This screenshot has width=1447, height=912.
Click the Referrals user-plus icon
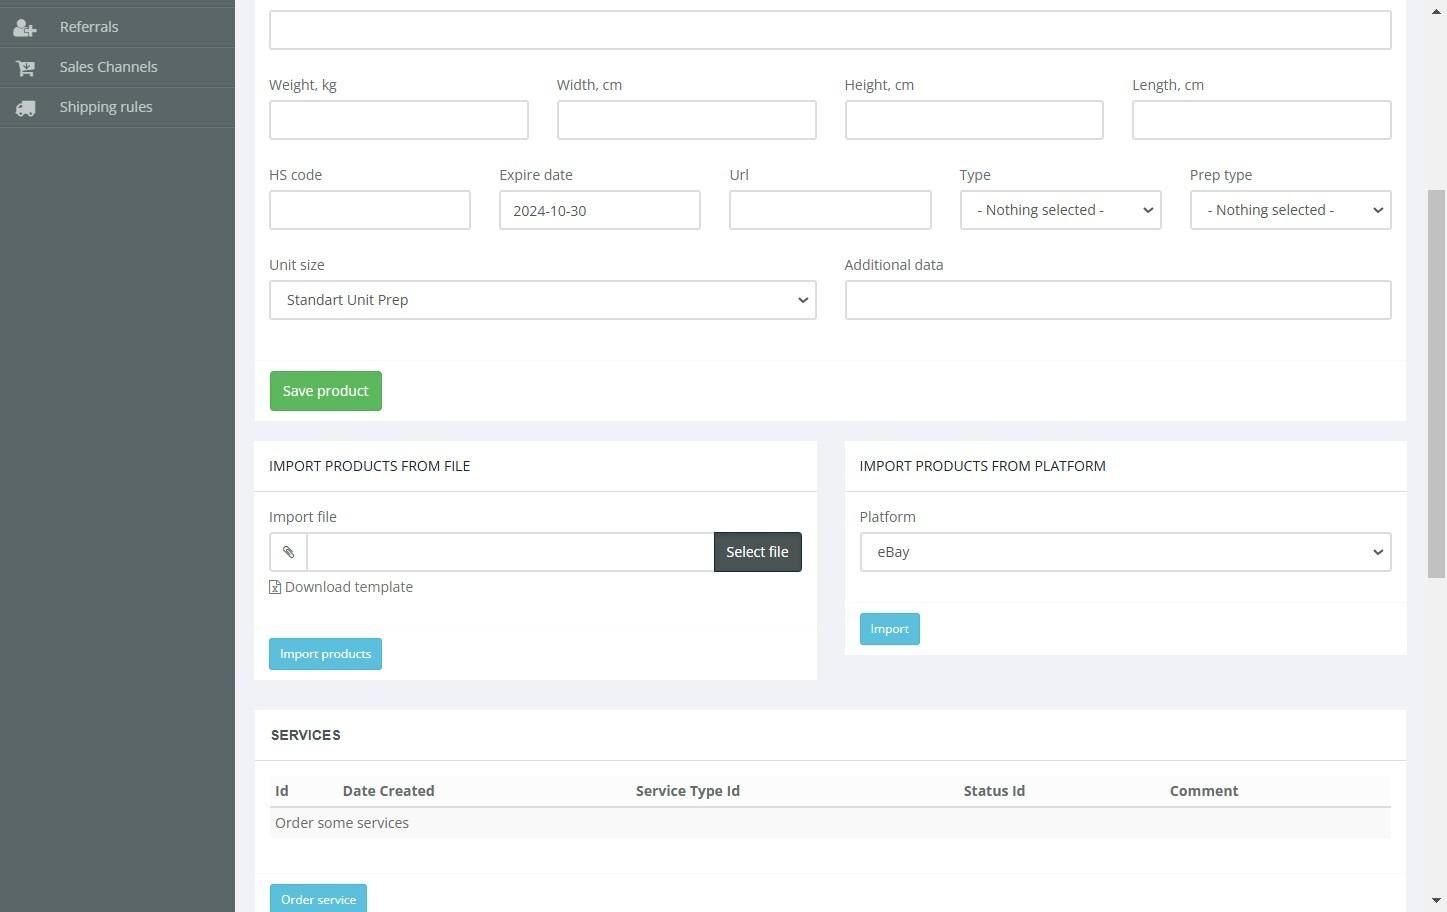tap(25, 28)
